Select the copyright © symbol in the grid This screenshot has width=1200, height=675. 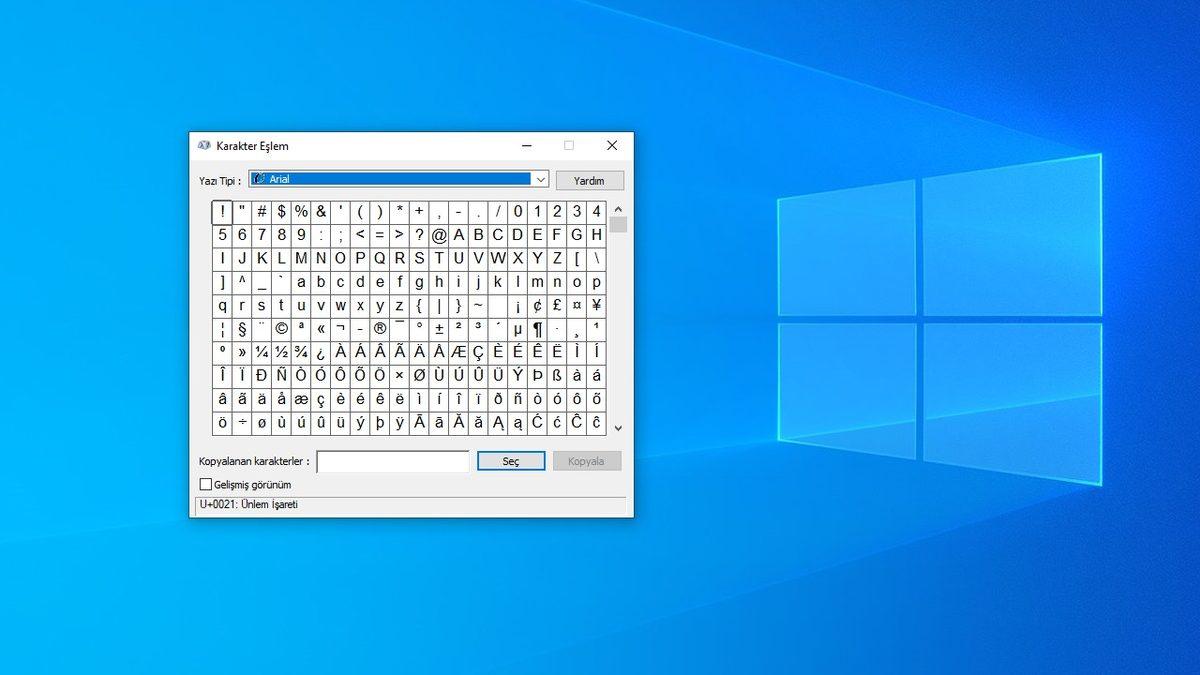(x=282, y=328)
